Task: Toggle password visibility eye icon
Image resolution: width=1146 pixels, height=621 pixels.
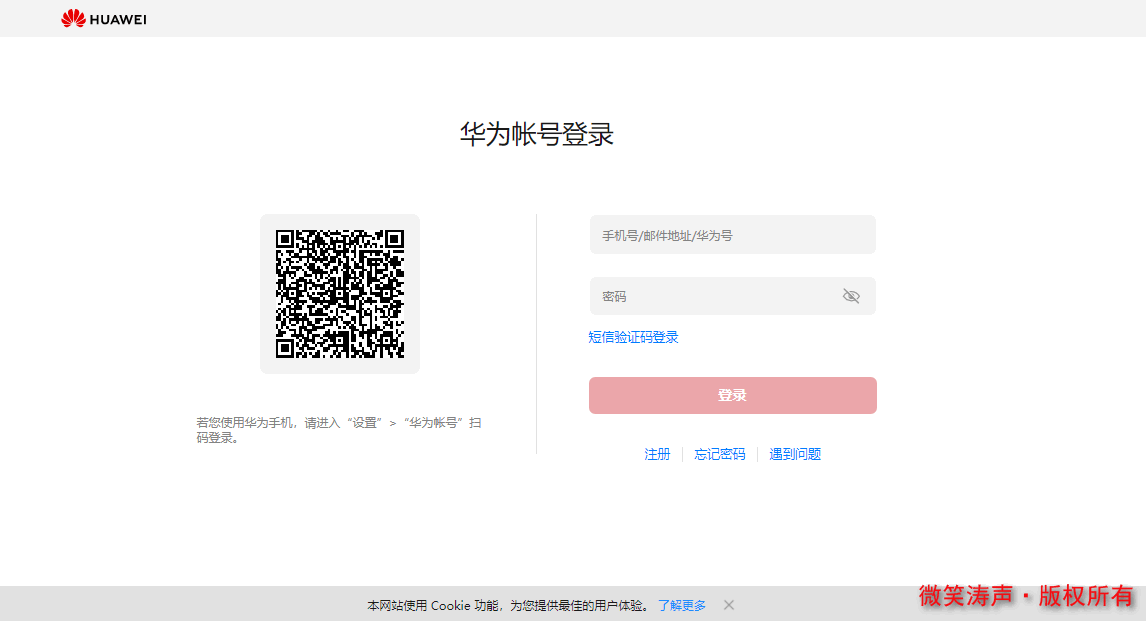Action: point(851,296)
